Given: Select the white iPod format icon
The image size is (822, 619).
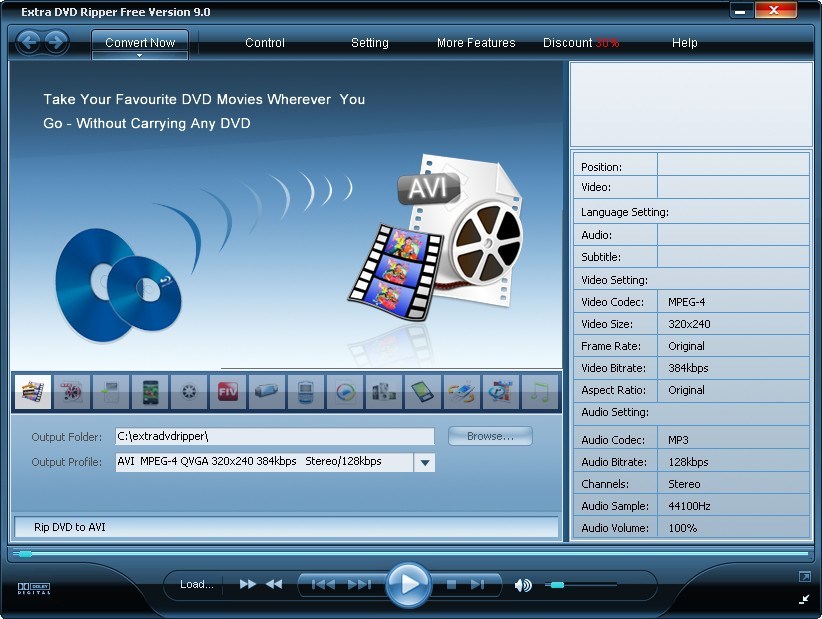Looking at the screenshot, I should tap(111, 392).
